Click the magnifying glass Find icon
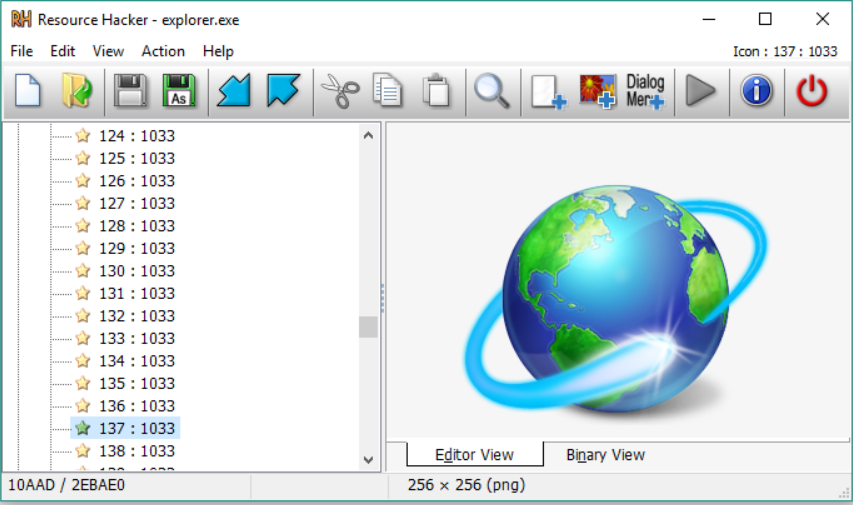The image size is (853, 505). (492, 91)
